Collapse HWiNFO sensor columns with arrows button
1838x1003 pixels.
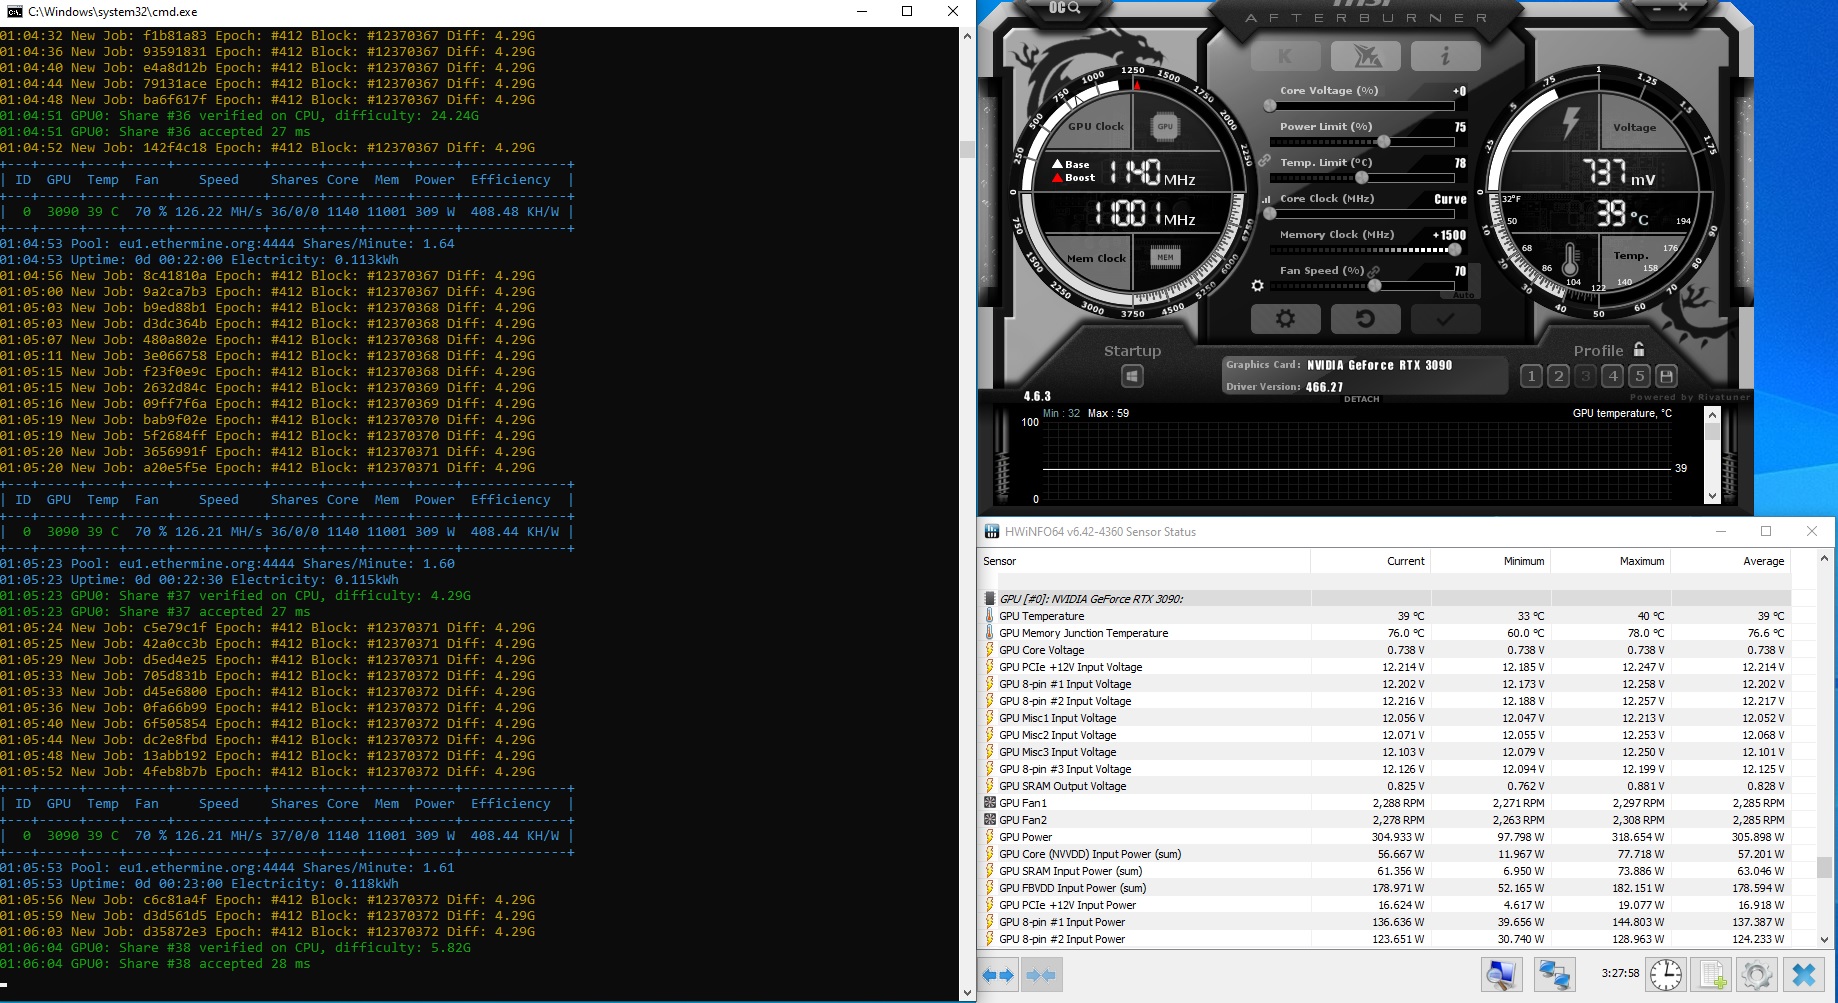click(1041, 975)
